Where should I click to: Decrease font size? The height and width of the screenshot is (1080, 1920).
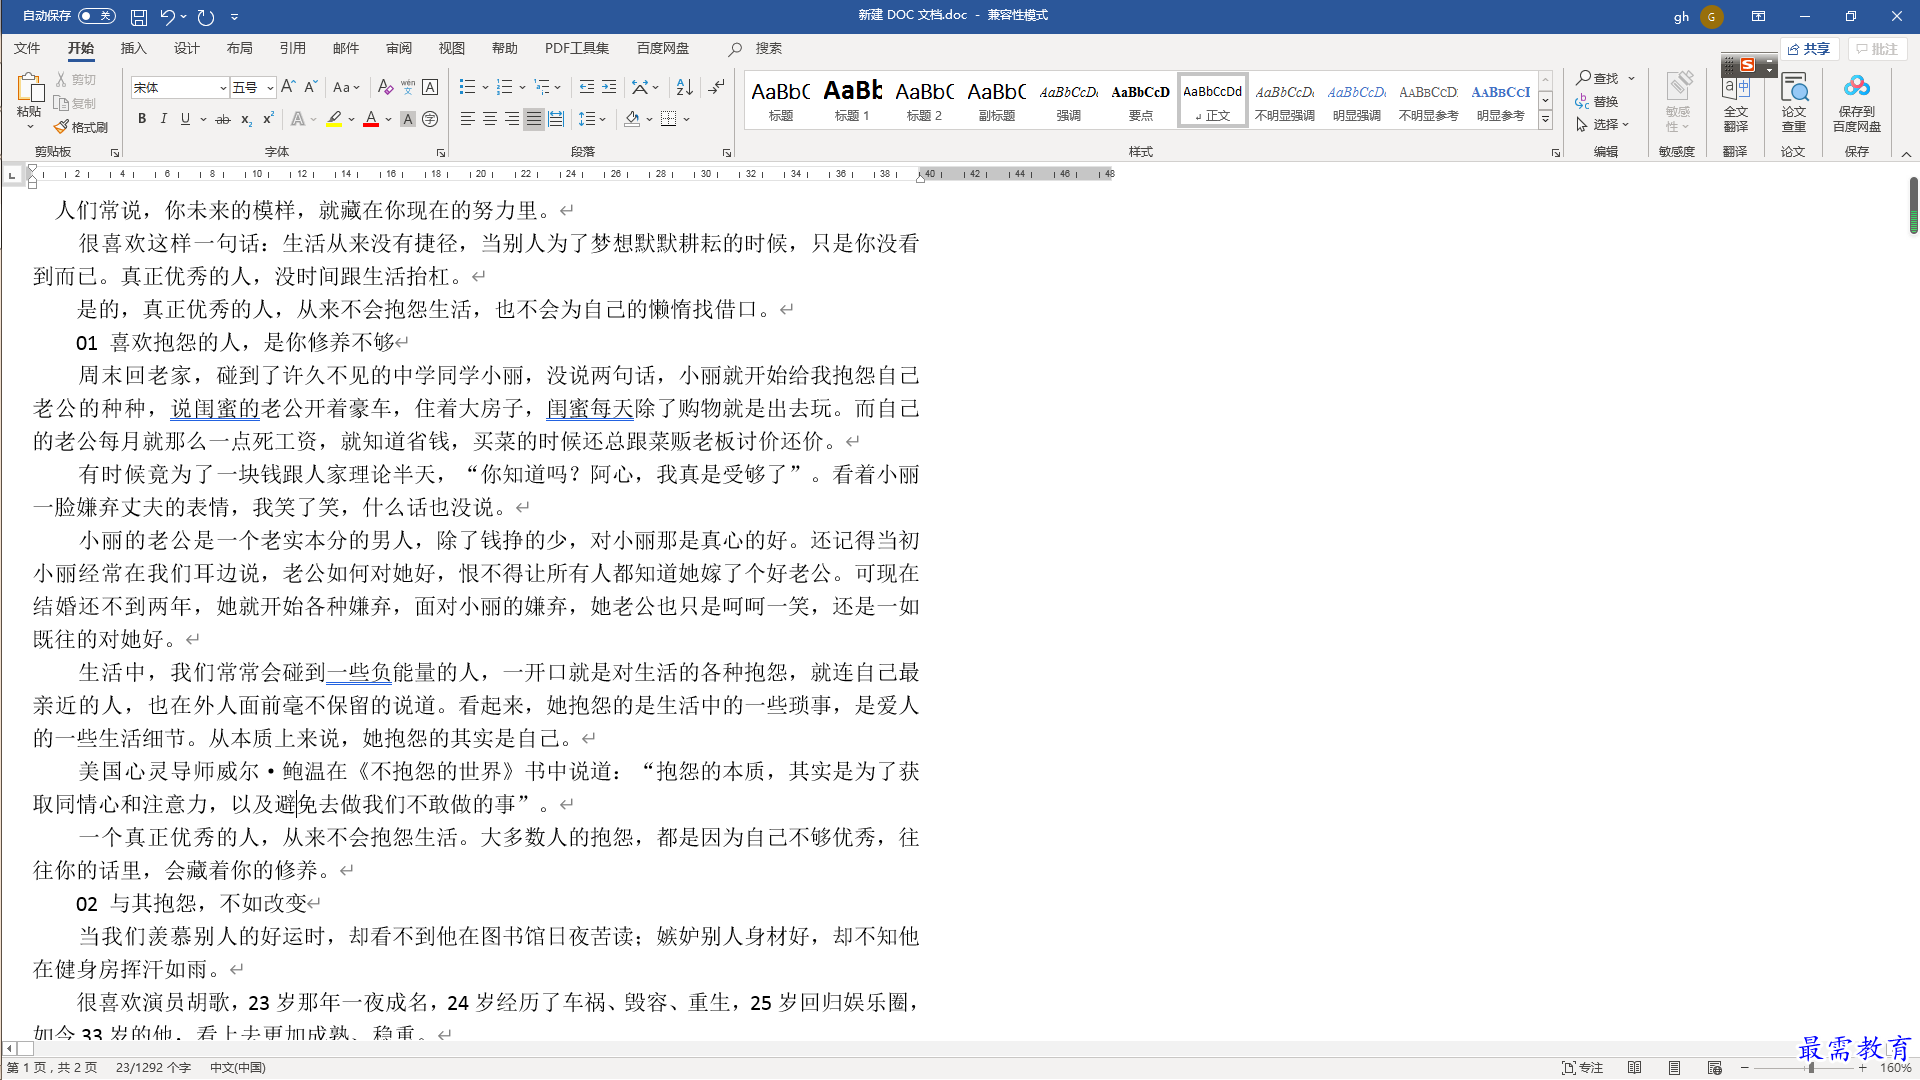pyautogui.click(x=310, y=87)
